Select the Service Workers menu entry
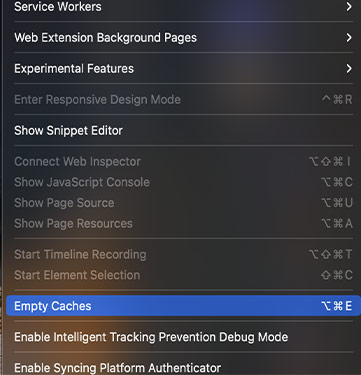This screenshot has height=375, width=361. coord(183,7)
